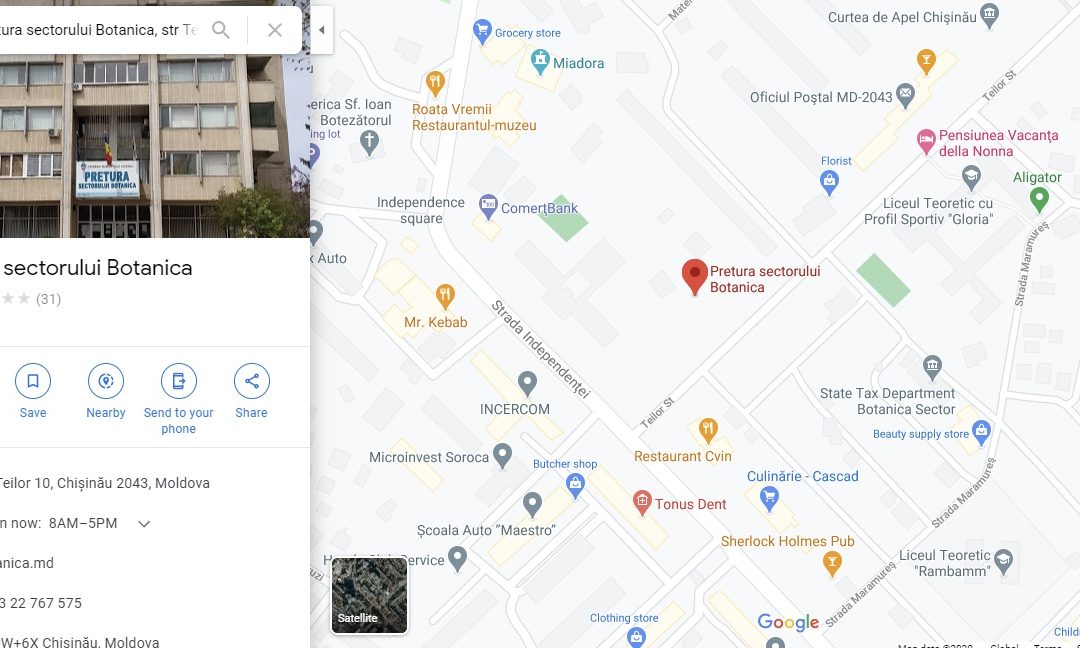The image size is (1080, 648).
Task: Open the Oficiul Poștal MD-2043 mail marker
Action: (905, 96)
